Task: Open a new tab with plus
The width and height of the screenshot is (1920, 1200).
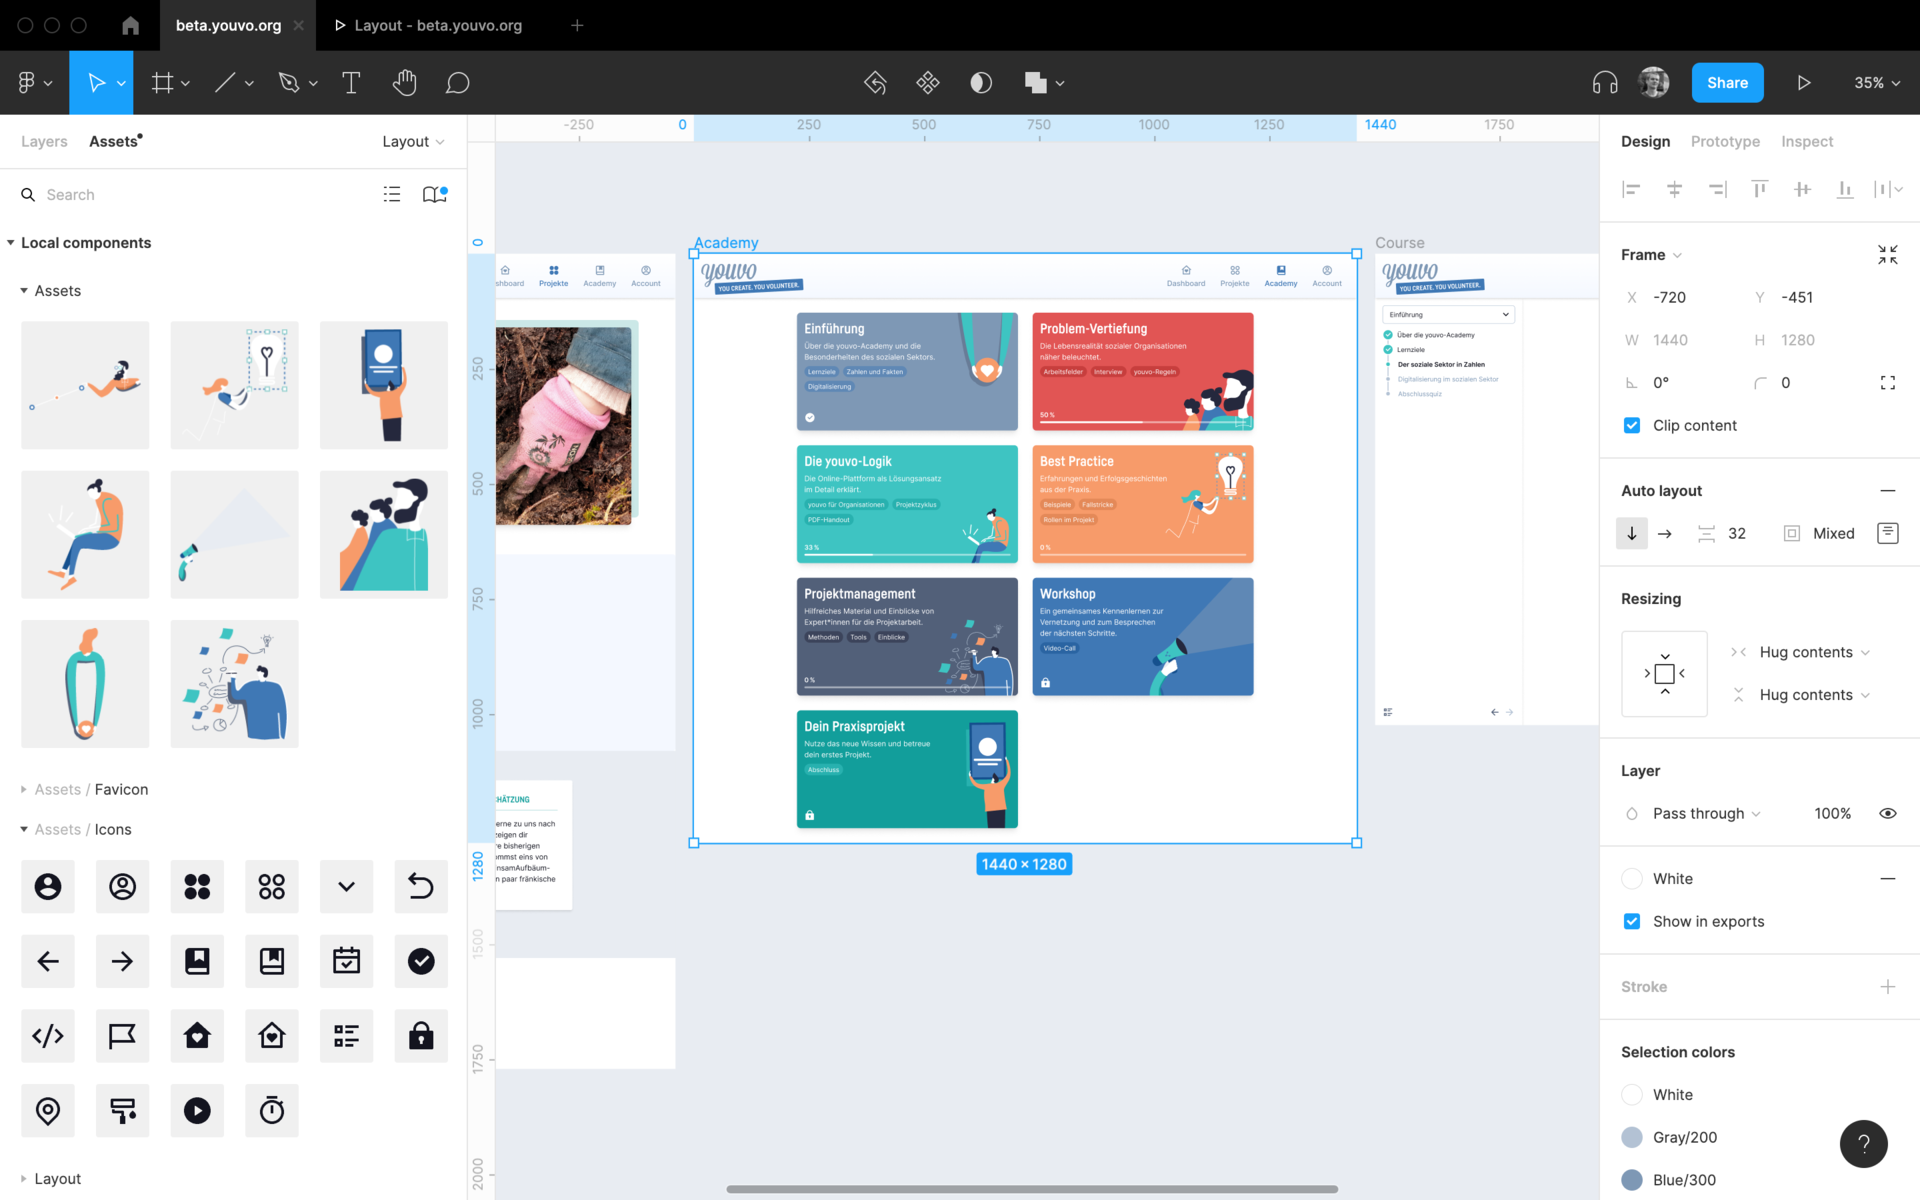Action: [x=577, y=25]
